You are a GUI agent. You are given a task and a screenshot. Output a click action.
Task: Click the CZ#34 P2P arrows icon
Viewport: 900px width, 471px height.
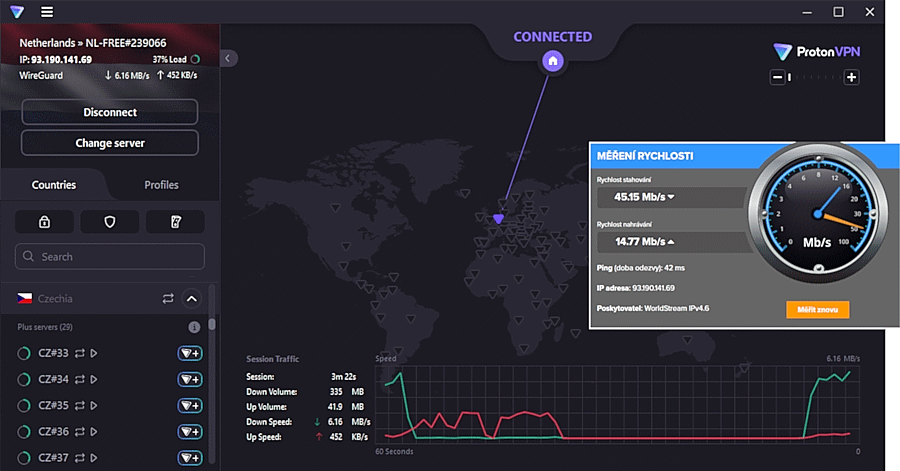point(80,379)
